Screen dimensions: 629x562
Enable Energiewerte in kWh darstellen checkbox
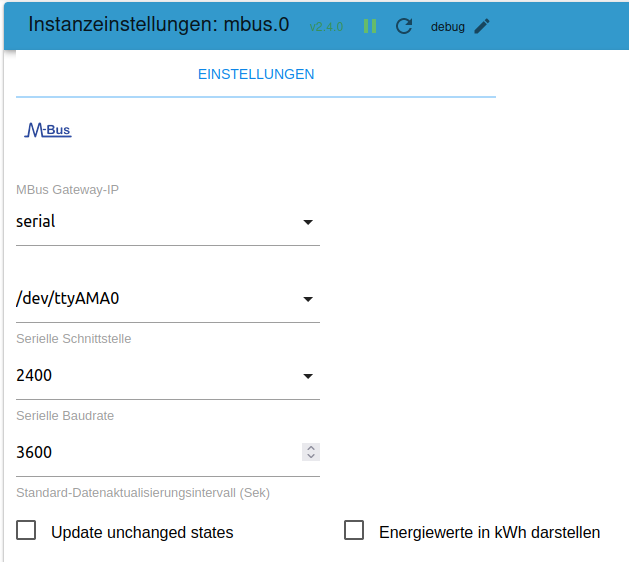(354, 530)
